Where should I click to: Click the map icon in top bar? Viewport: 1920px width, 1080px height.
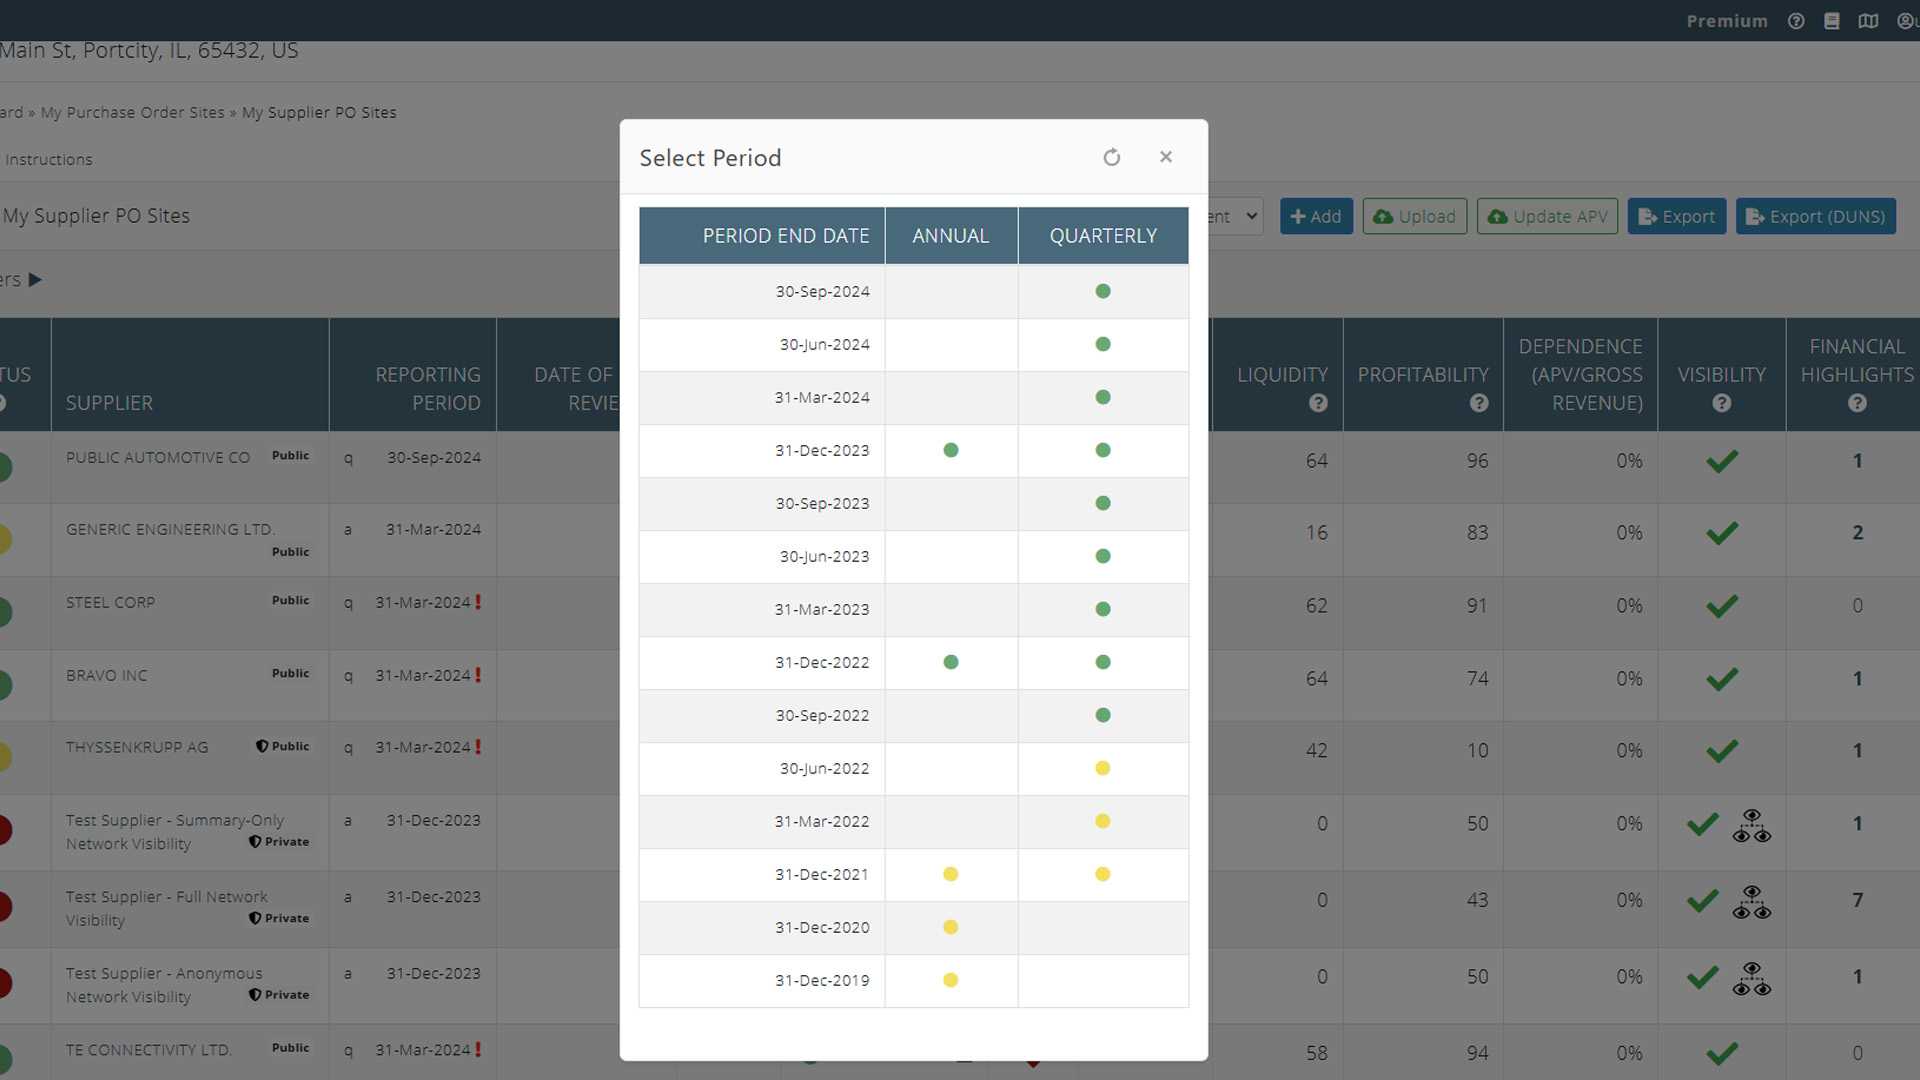tap(1868, 21)
